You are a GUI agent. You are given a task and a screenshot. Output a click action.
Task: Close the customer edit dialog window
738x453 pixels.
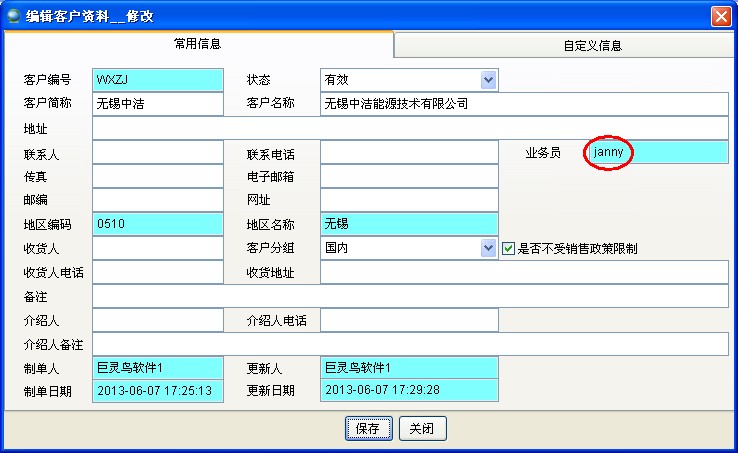(720, 16)
